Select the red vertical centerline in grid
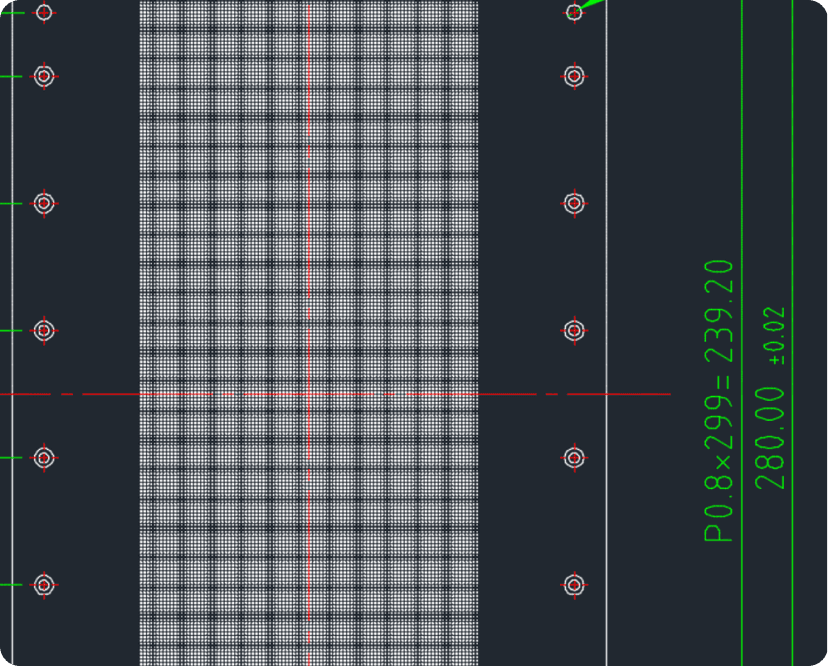This screenshot has width=828, height=666. pos(309,333)
